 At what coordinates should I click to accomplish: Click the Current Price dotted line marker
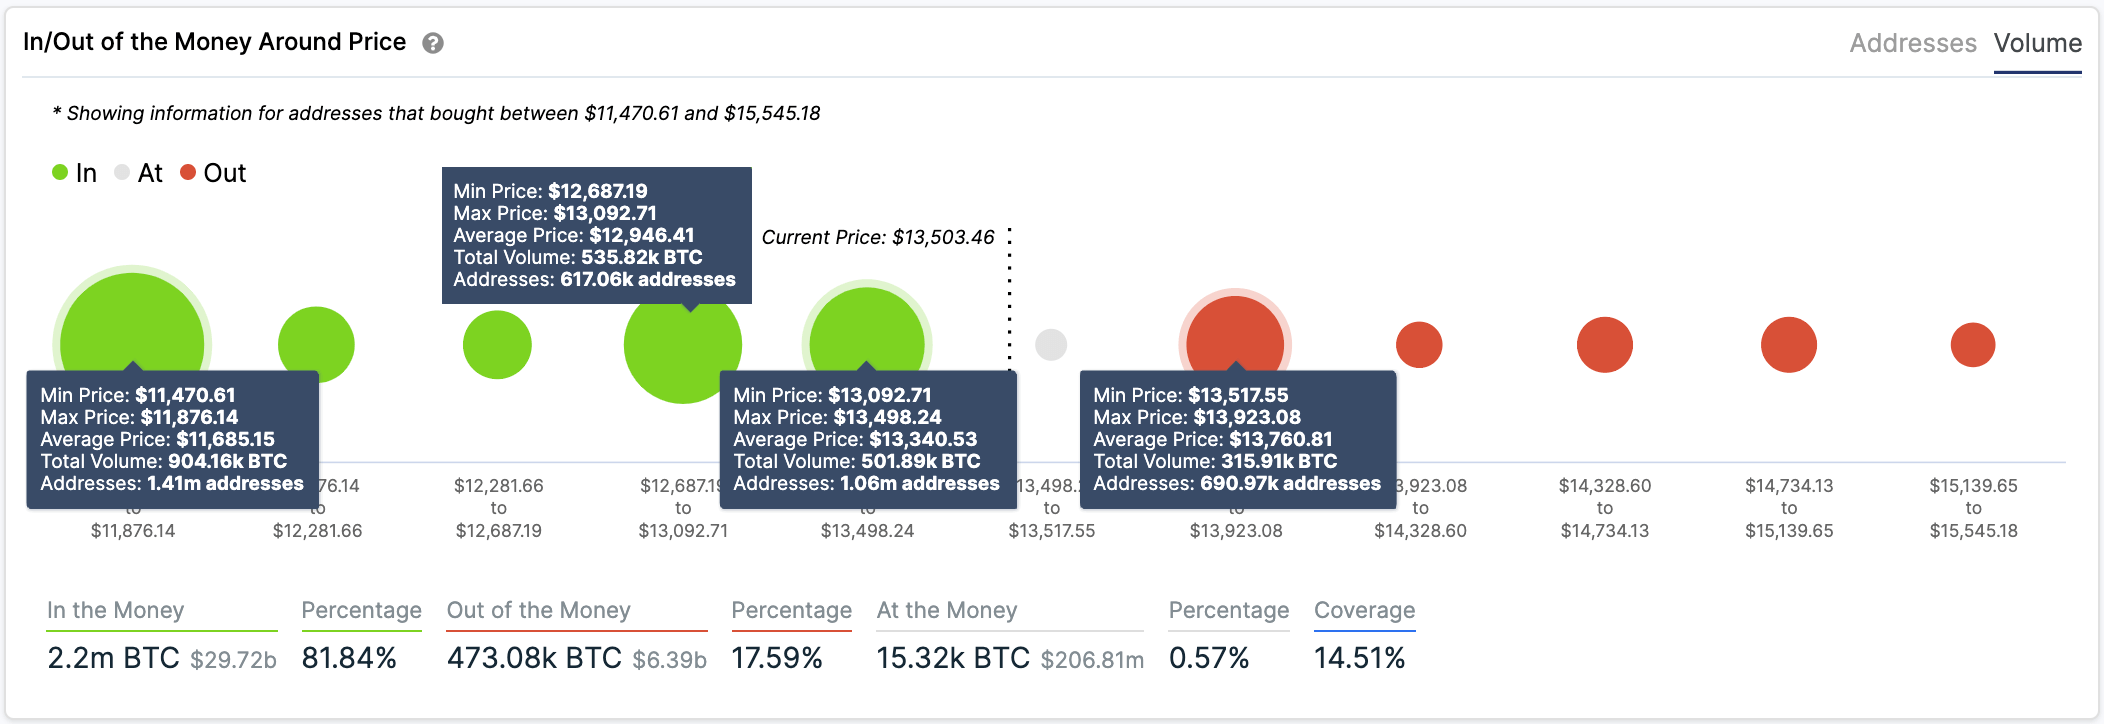coord(1010,298)
